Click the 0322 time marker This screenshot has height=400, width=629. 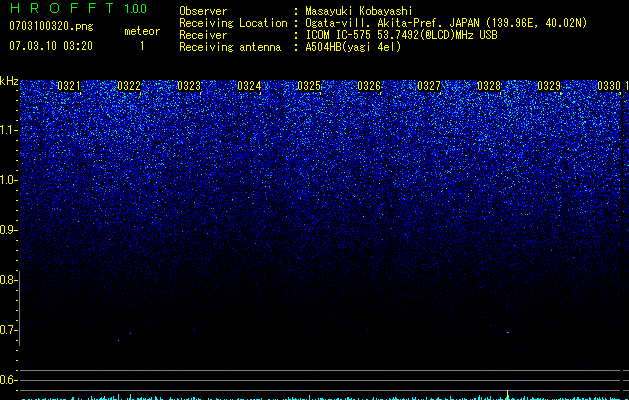pyautogui.click(x=129, y=86)
